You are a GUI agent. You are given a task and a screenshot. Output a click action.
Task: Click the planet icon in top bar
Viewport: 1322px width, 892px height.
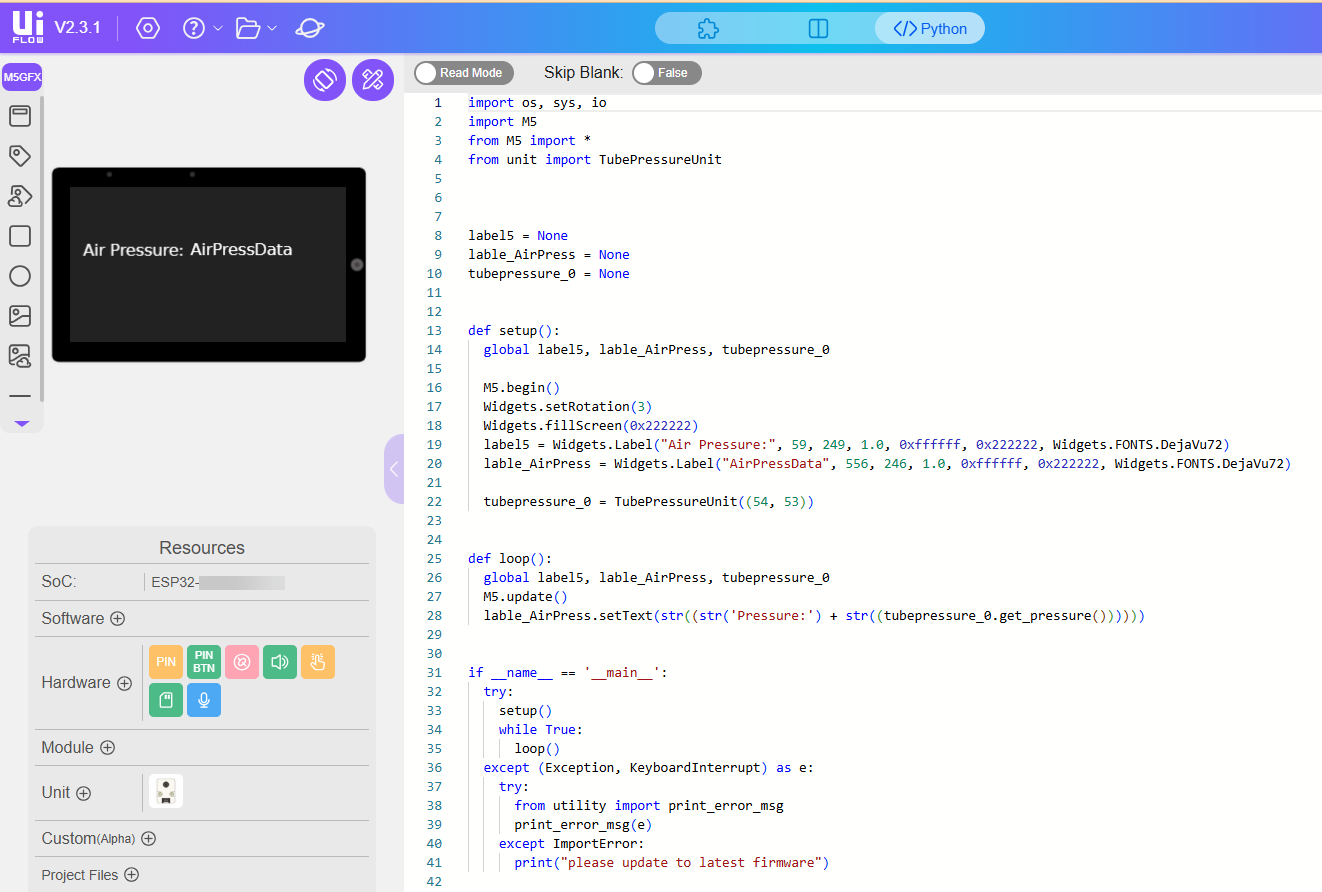[x=310, y=28]
